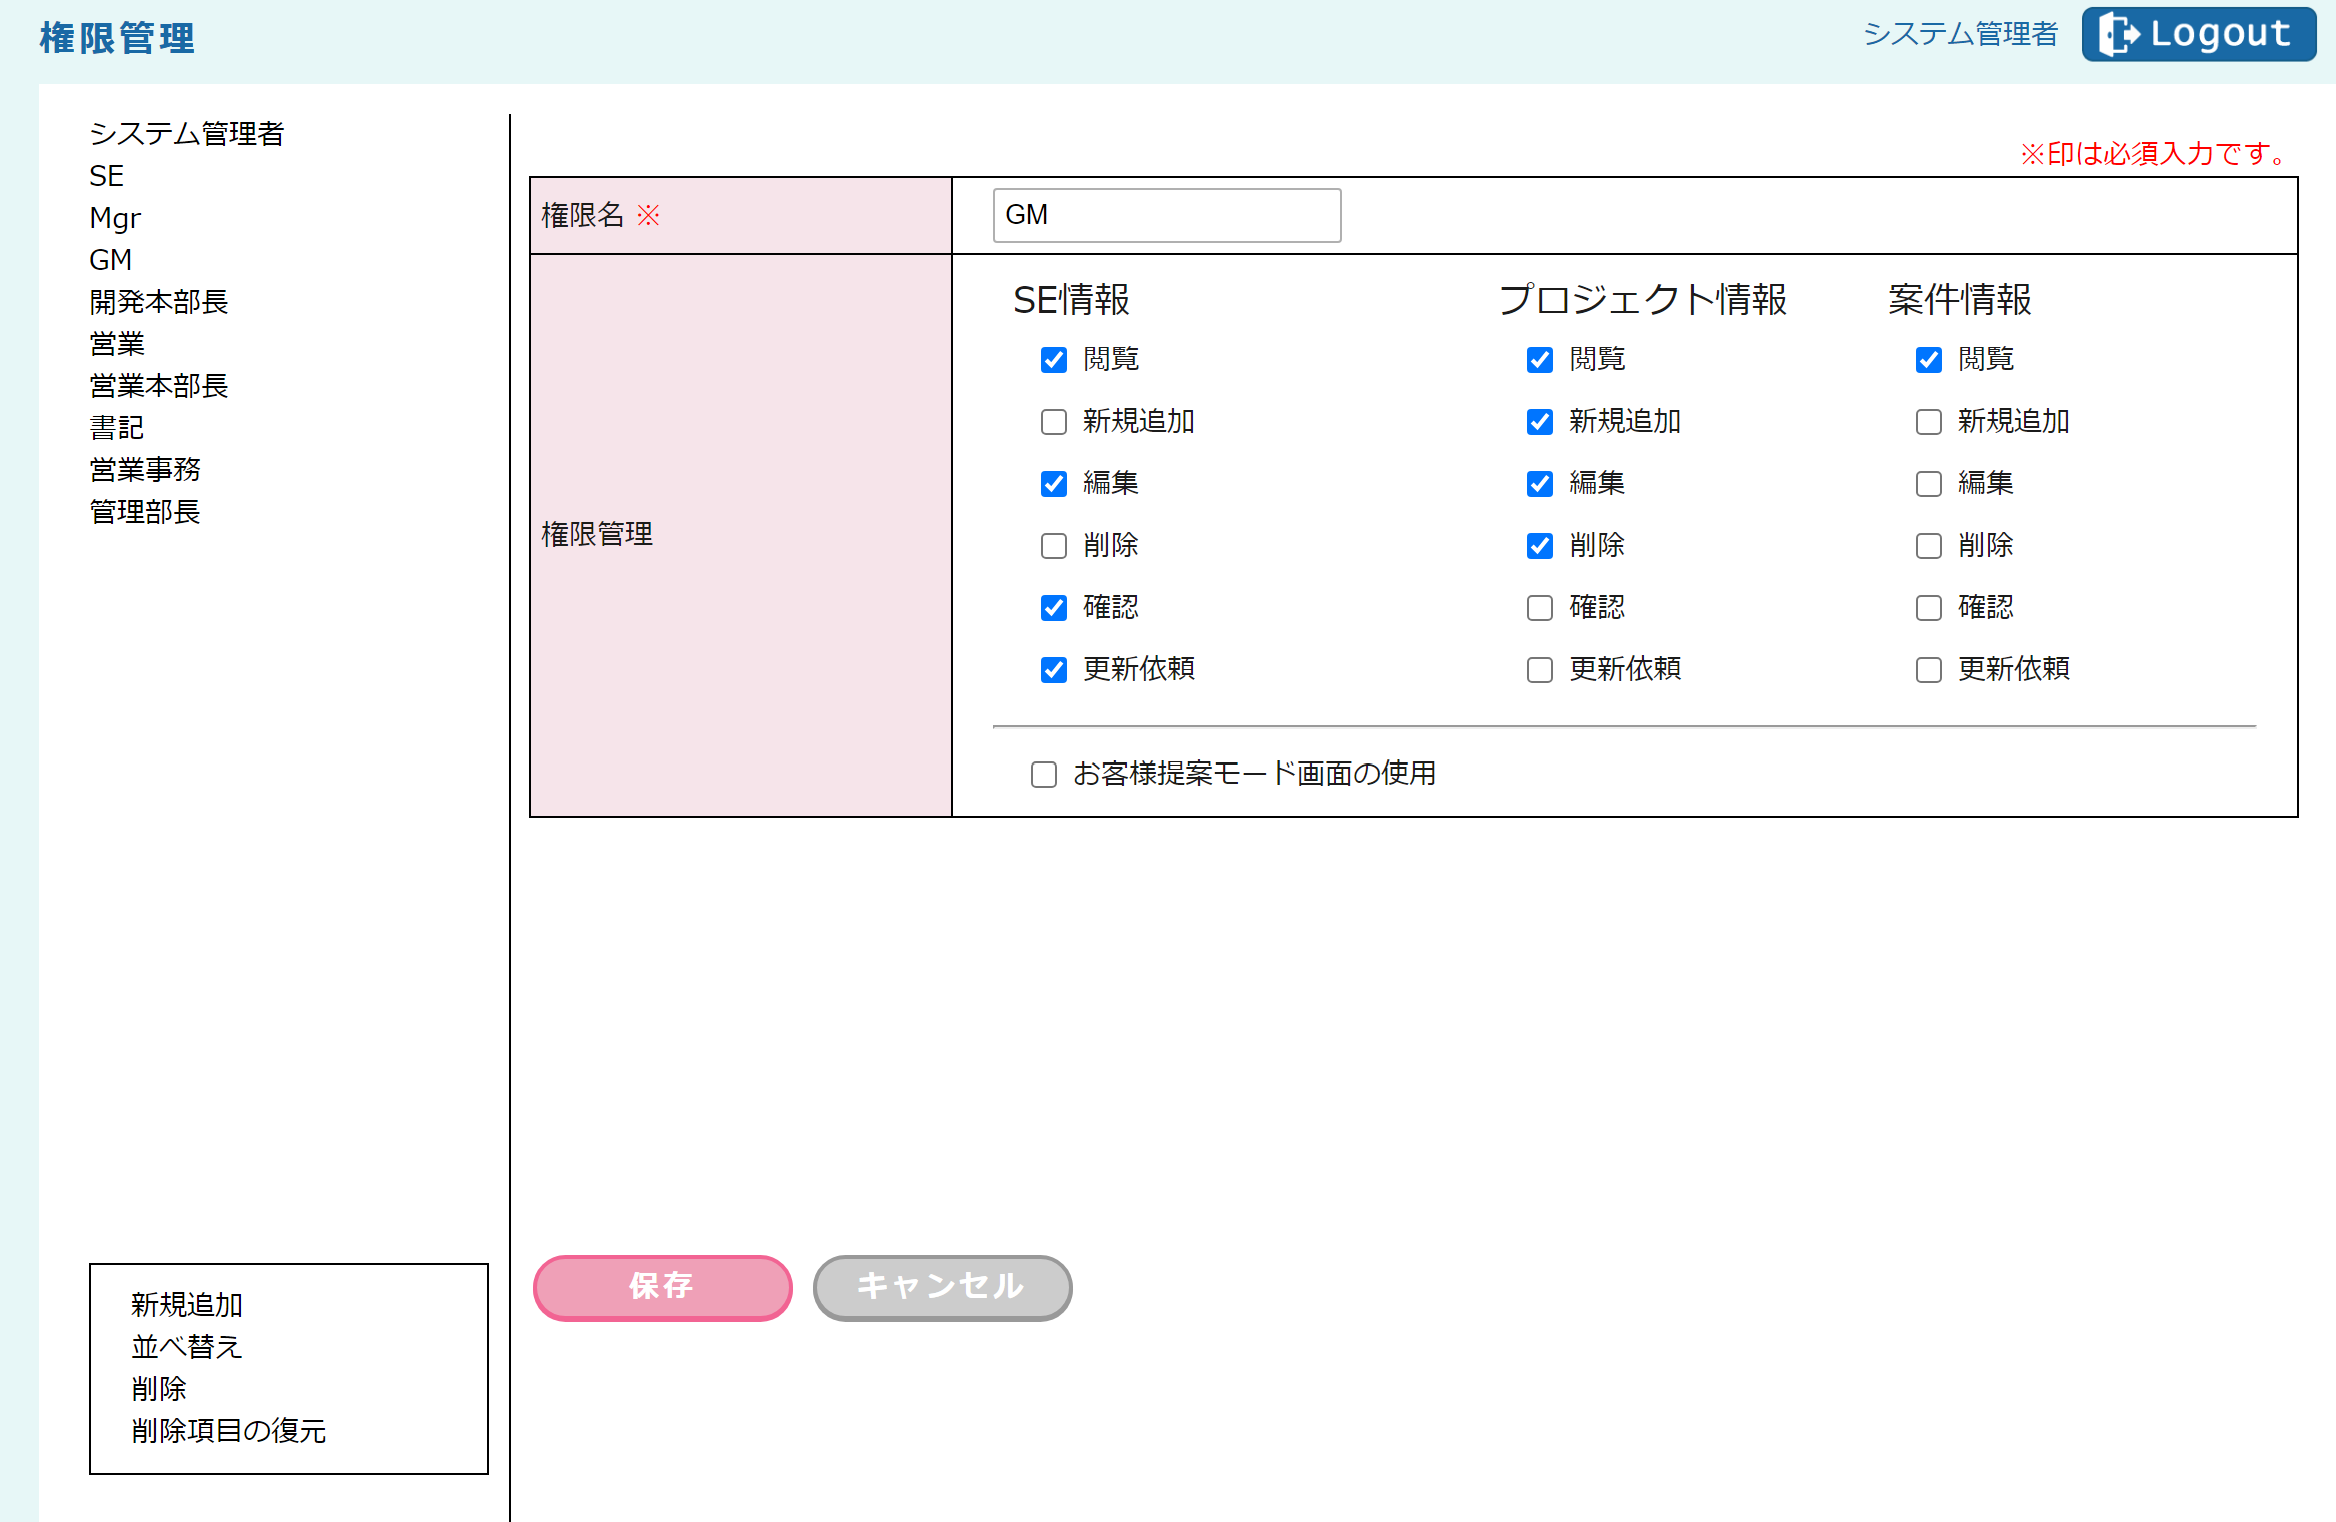The image size is (2336, 1522).
Task: Uncheck 削除 under プロジェクト情報
Action: click(x=1539, y=546)
